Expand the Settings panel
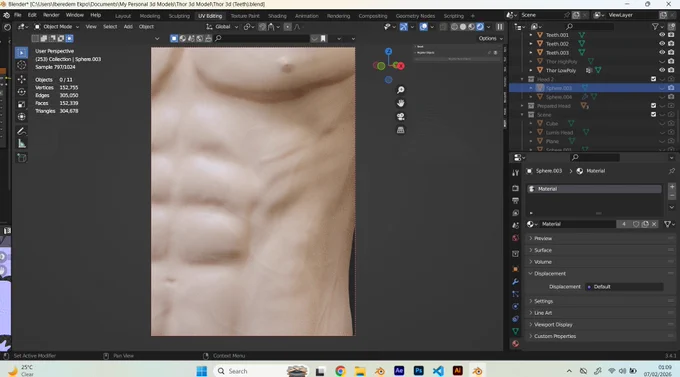680x377 pixels. coord(543,301)
